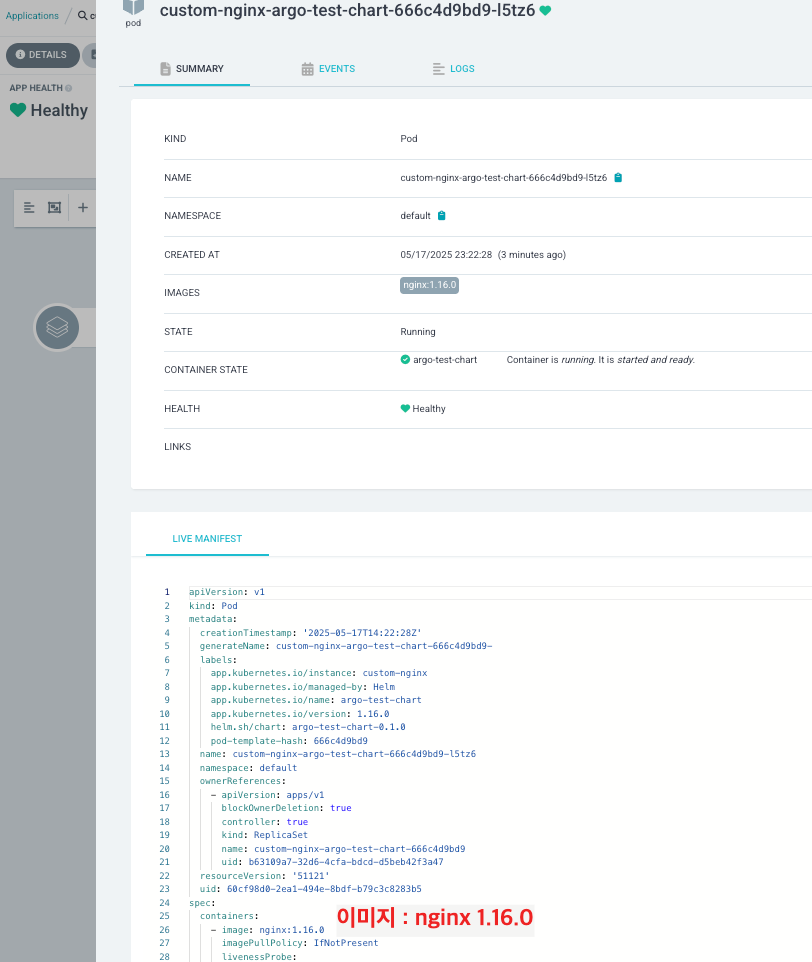
Task: Click the 'pod-template-hash' label line
Action: [x=289, y=741]
